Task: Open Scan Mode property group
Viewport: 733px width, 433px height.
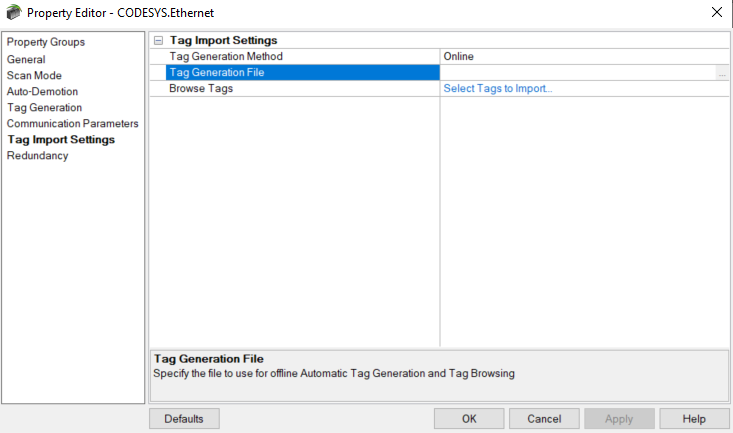Action: pyautogui.click(x=34, y=75)
